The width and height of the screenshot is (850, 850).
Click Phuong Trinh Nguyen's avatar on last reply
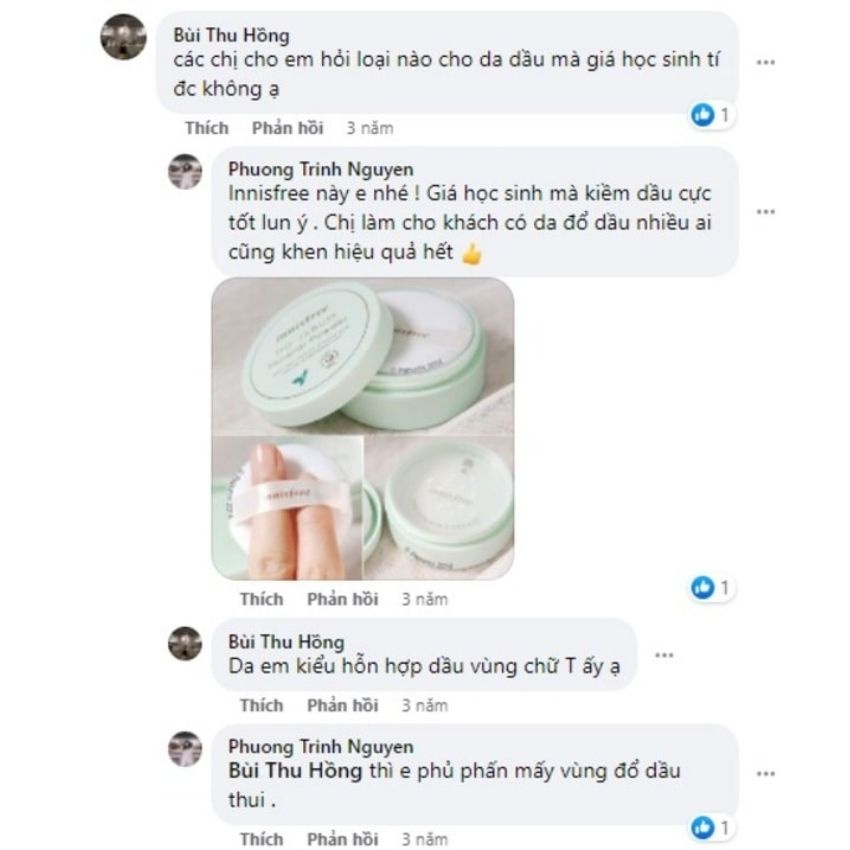185,748
